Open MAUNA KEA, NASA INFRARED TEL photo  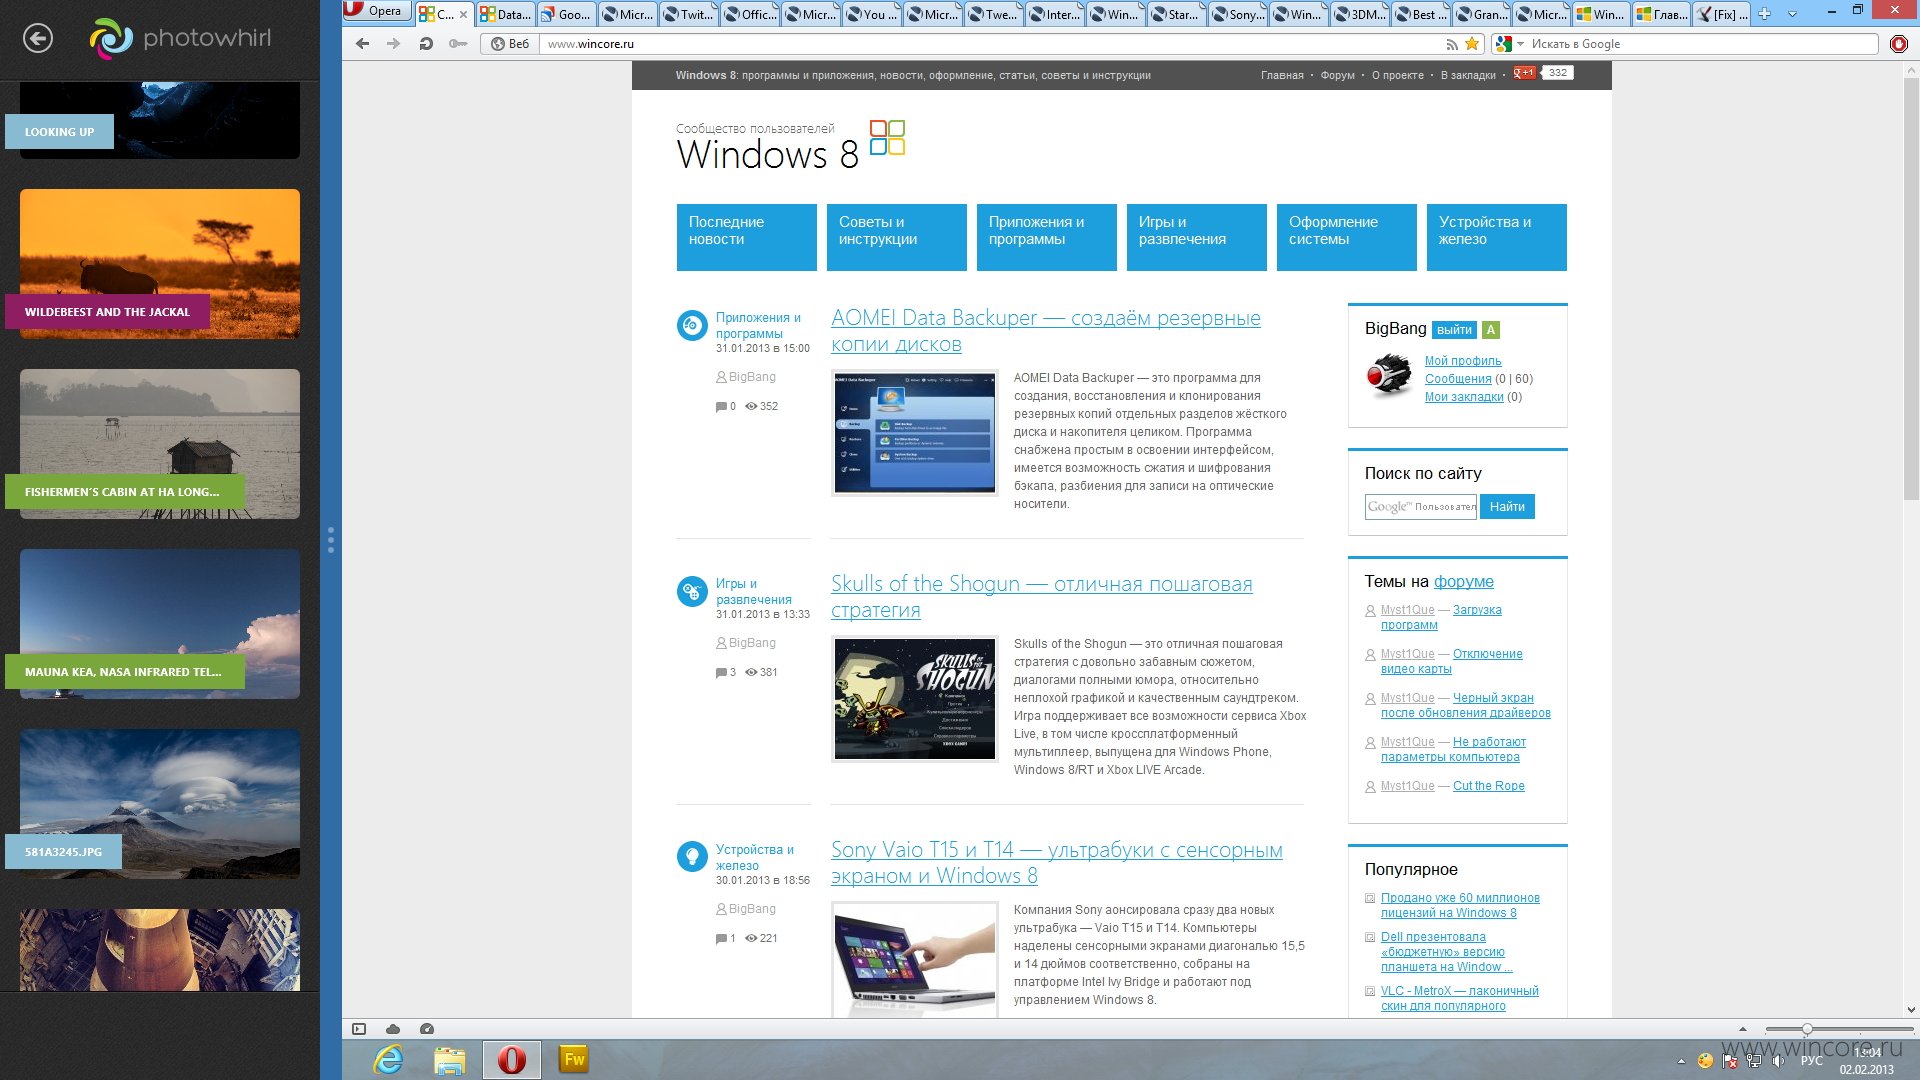(x=160, y=624)
